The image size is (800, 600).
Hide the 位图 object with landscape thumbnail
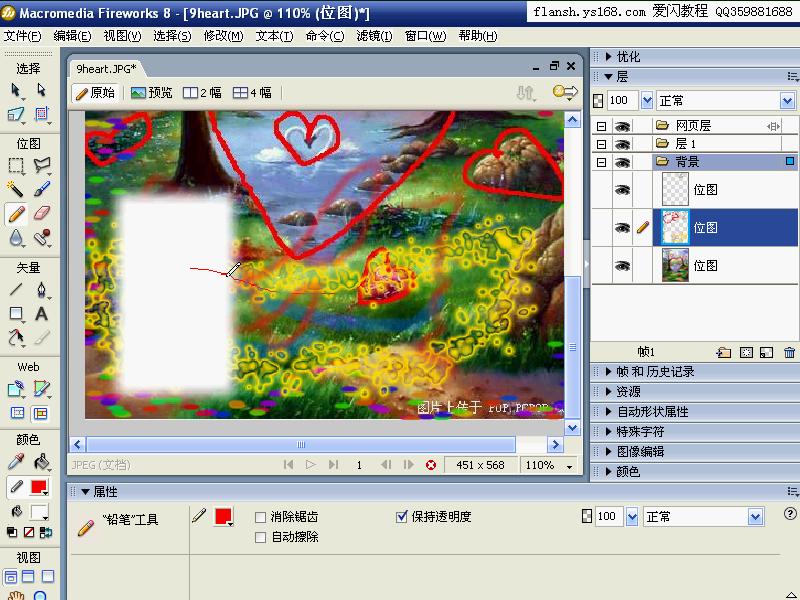point(622,265)
